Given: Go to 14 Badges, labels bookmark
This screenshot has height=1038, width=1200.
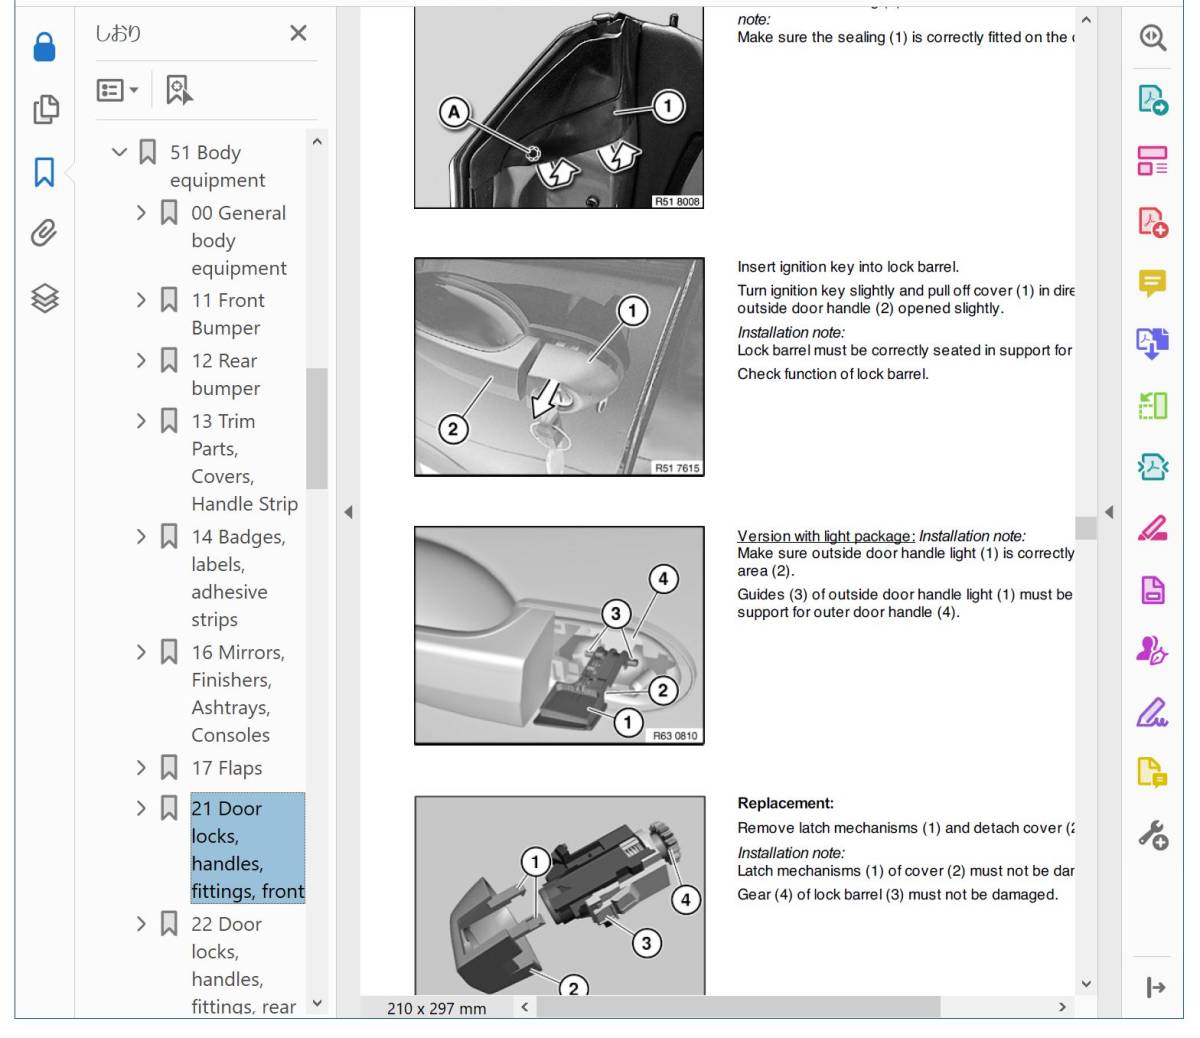Looking at the screenshot, I should (238, 578).
